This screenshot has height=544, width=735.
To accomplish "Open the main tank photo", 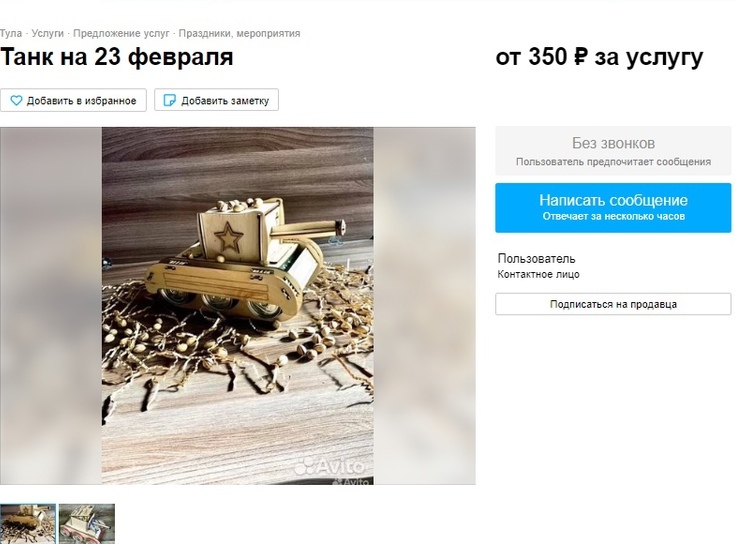I will 238,306.
